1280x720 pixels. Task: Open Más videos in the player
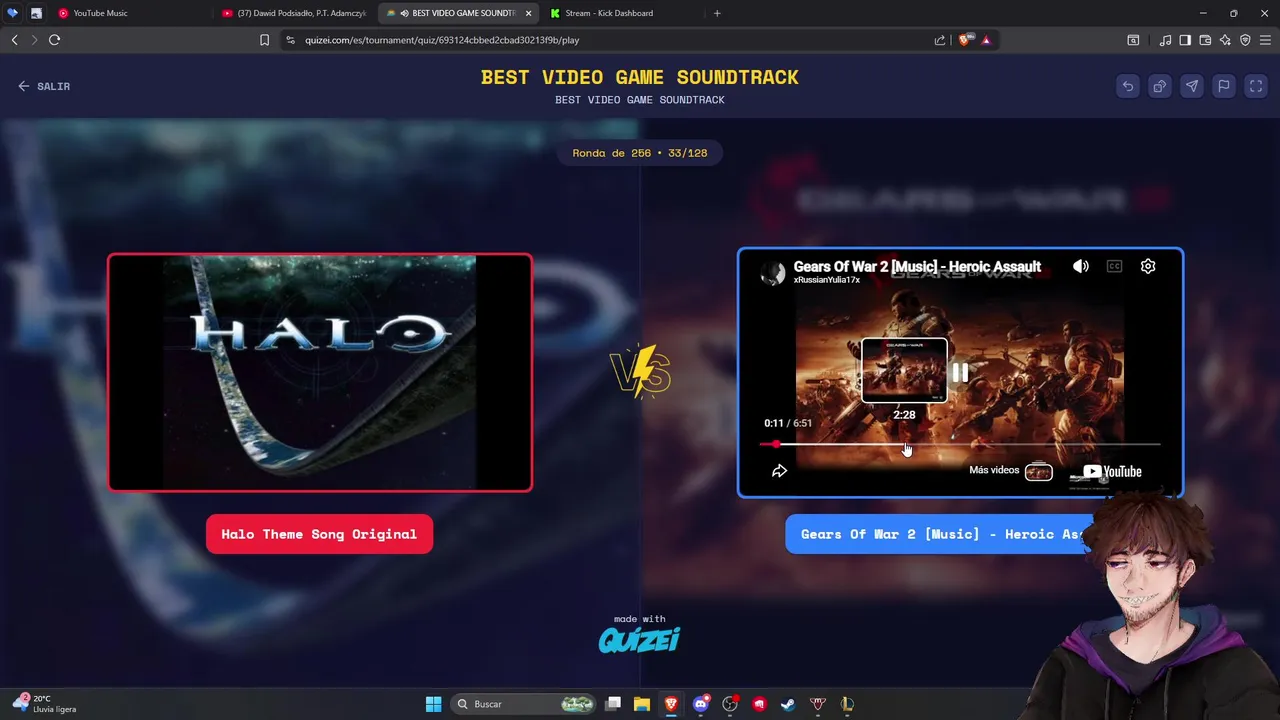1011,471
